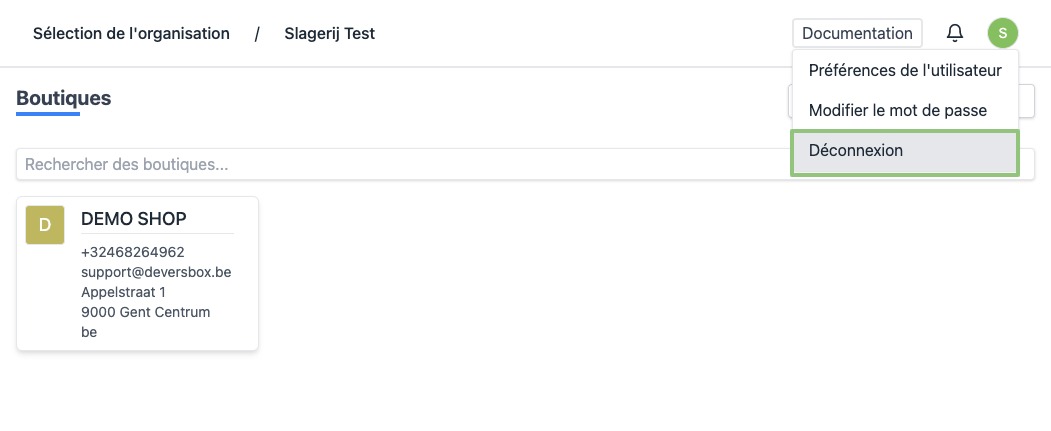Click the green user avatar S
The width and height of the screenshot is (1051, 431).
[x=1003, y=33]
